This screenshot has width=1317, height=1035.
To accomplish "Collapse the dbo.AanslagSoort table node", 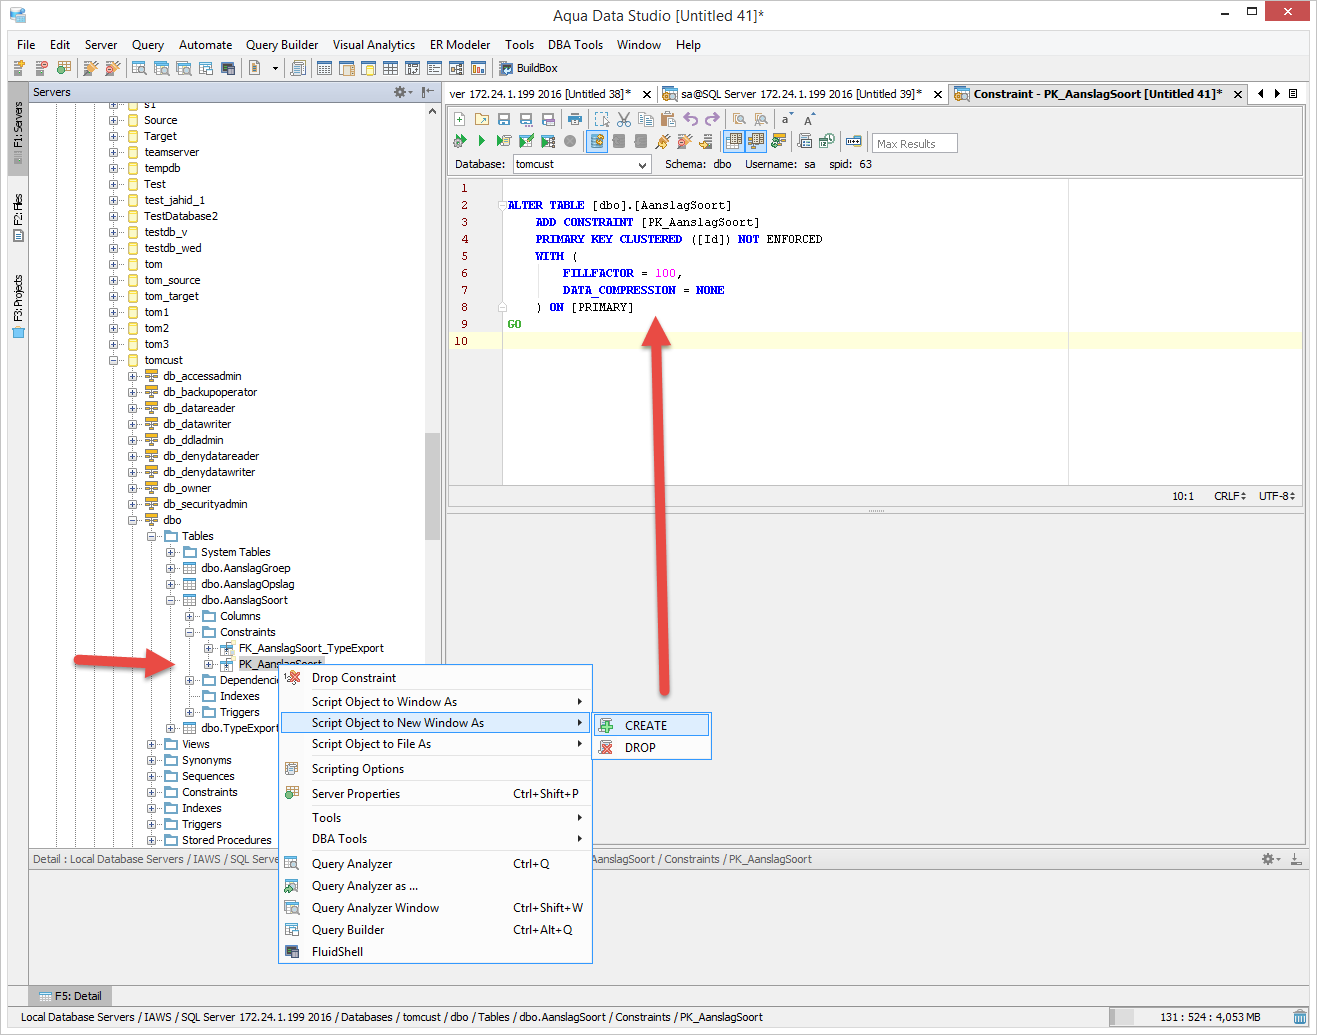I will tap(171, 600).
